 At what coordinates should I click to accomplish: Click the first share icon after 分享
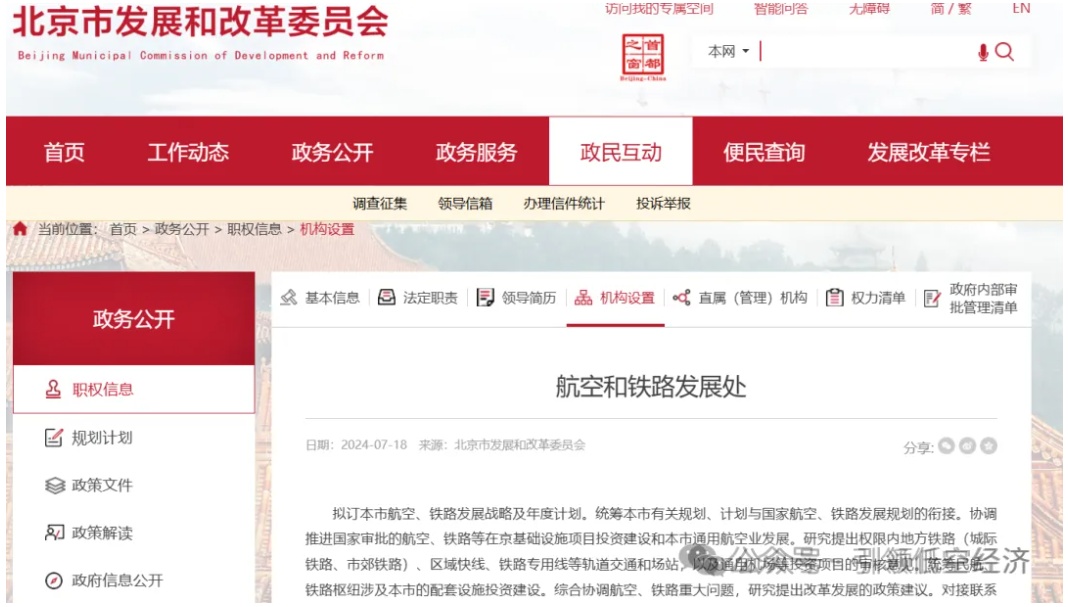[x=946, y=446]
